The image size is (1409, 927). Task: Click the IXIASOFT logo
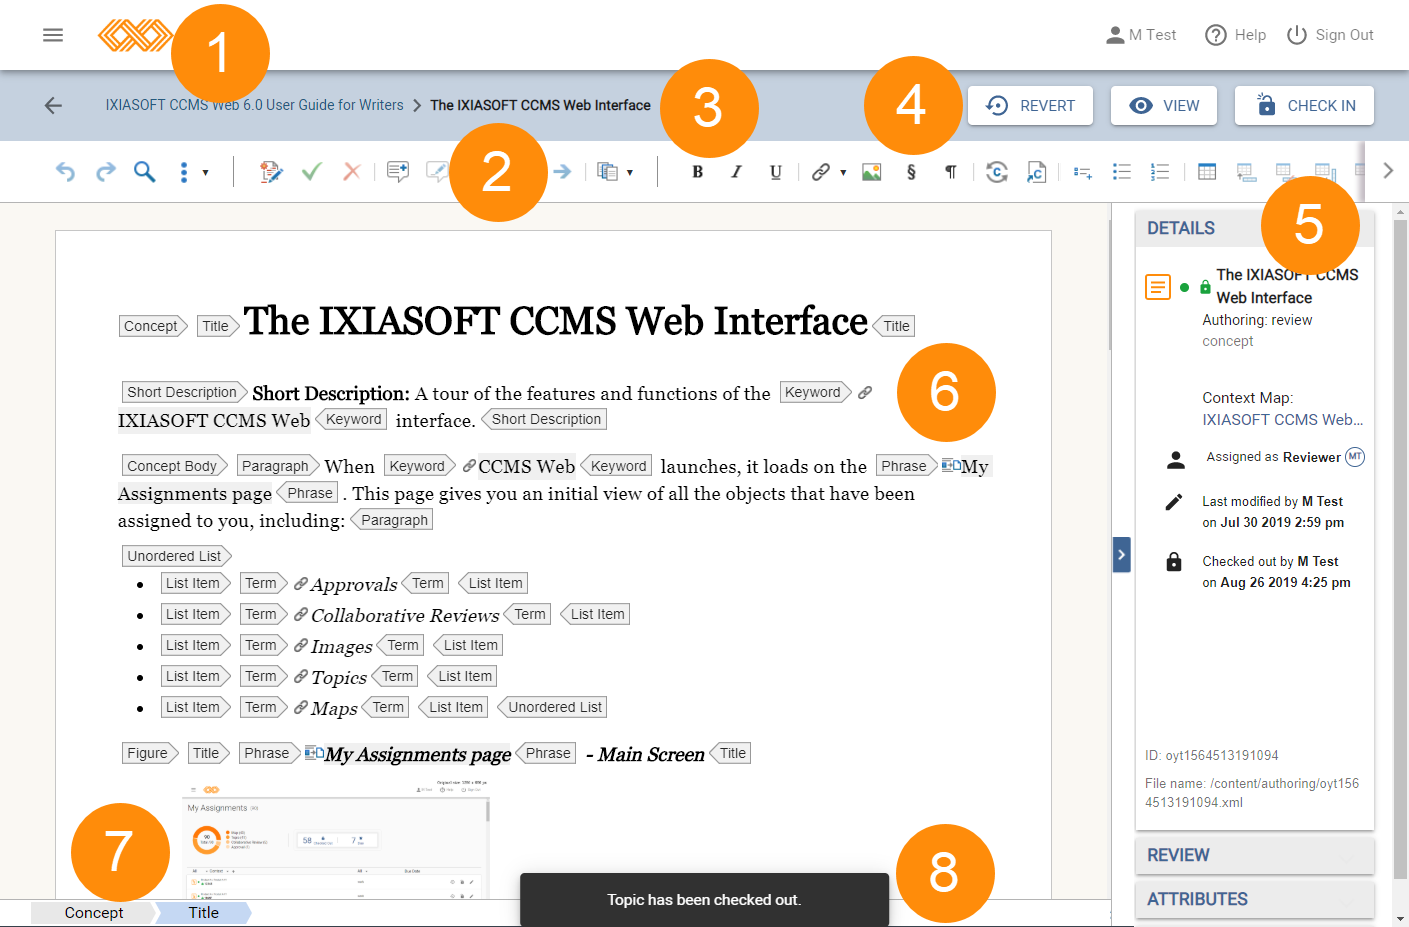[135, 35]
